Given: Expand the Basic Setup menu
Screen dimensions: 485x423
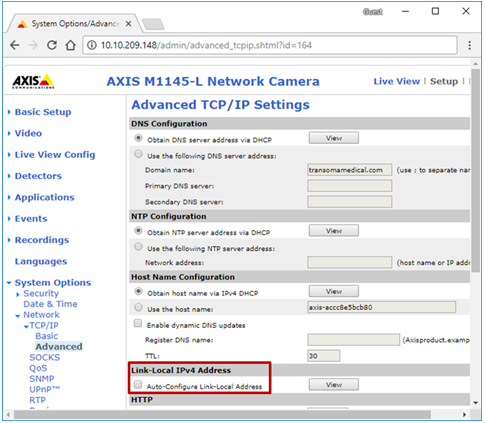Looking at the screenshot, I should [43, 112].
